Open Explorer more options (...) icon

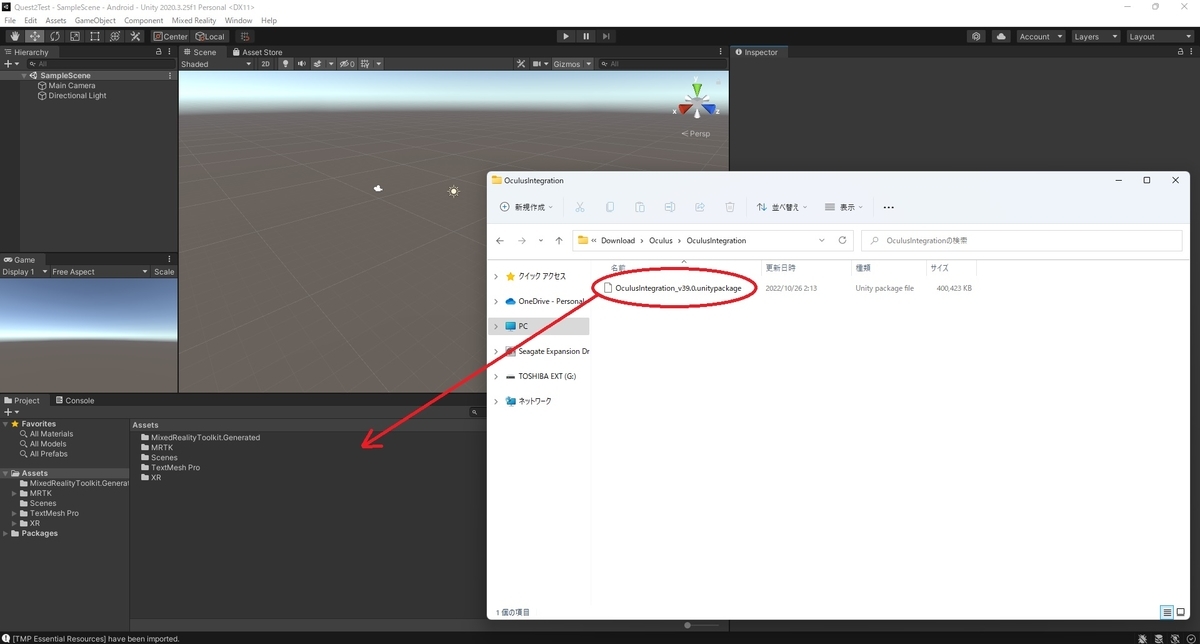click(x=889, y=207)
